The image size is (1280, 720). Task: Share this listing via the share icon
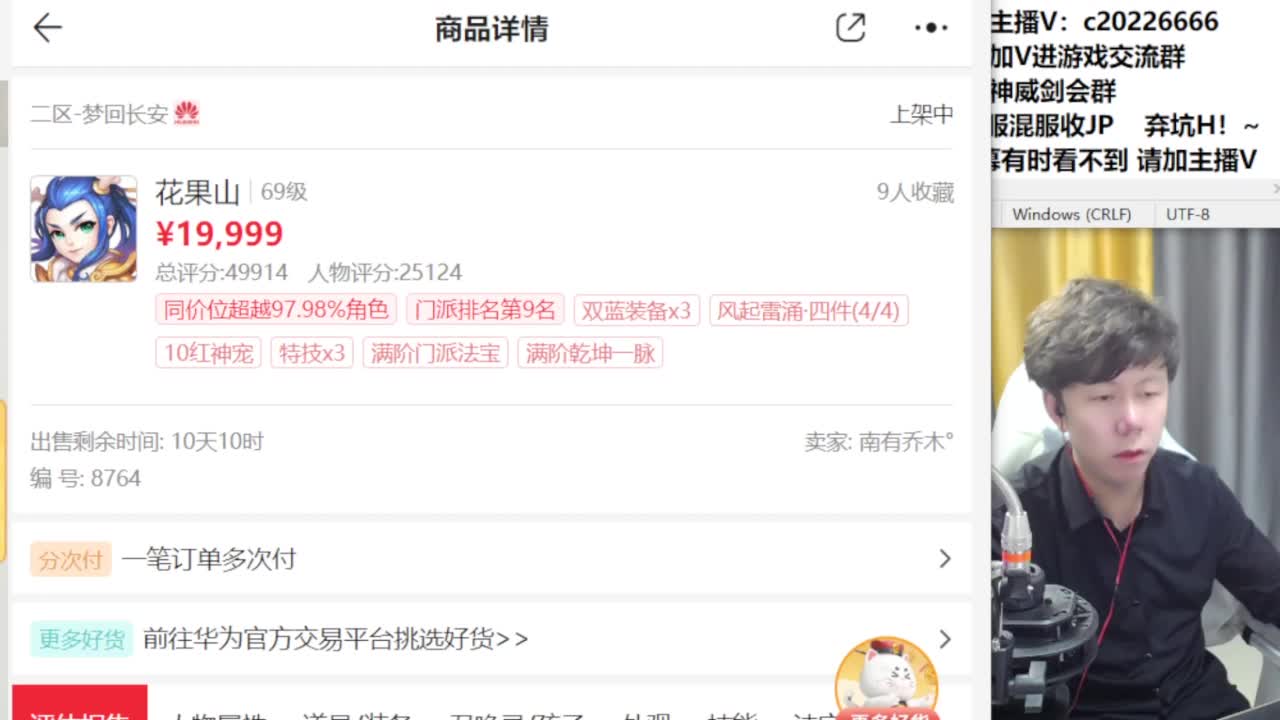(x=850, y=28)
